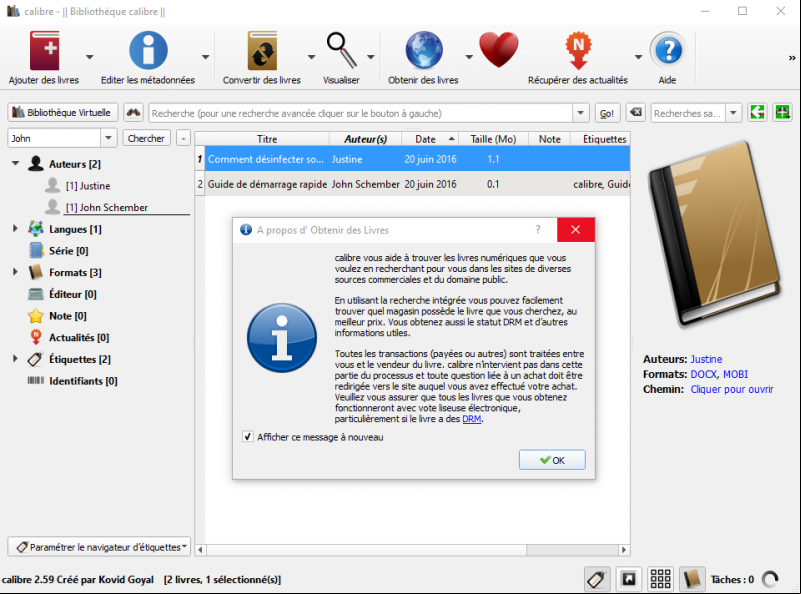Open dropdown arrow next to Ajouter des livres
Viewport: 801px width, 594px height.
point(90,57)
